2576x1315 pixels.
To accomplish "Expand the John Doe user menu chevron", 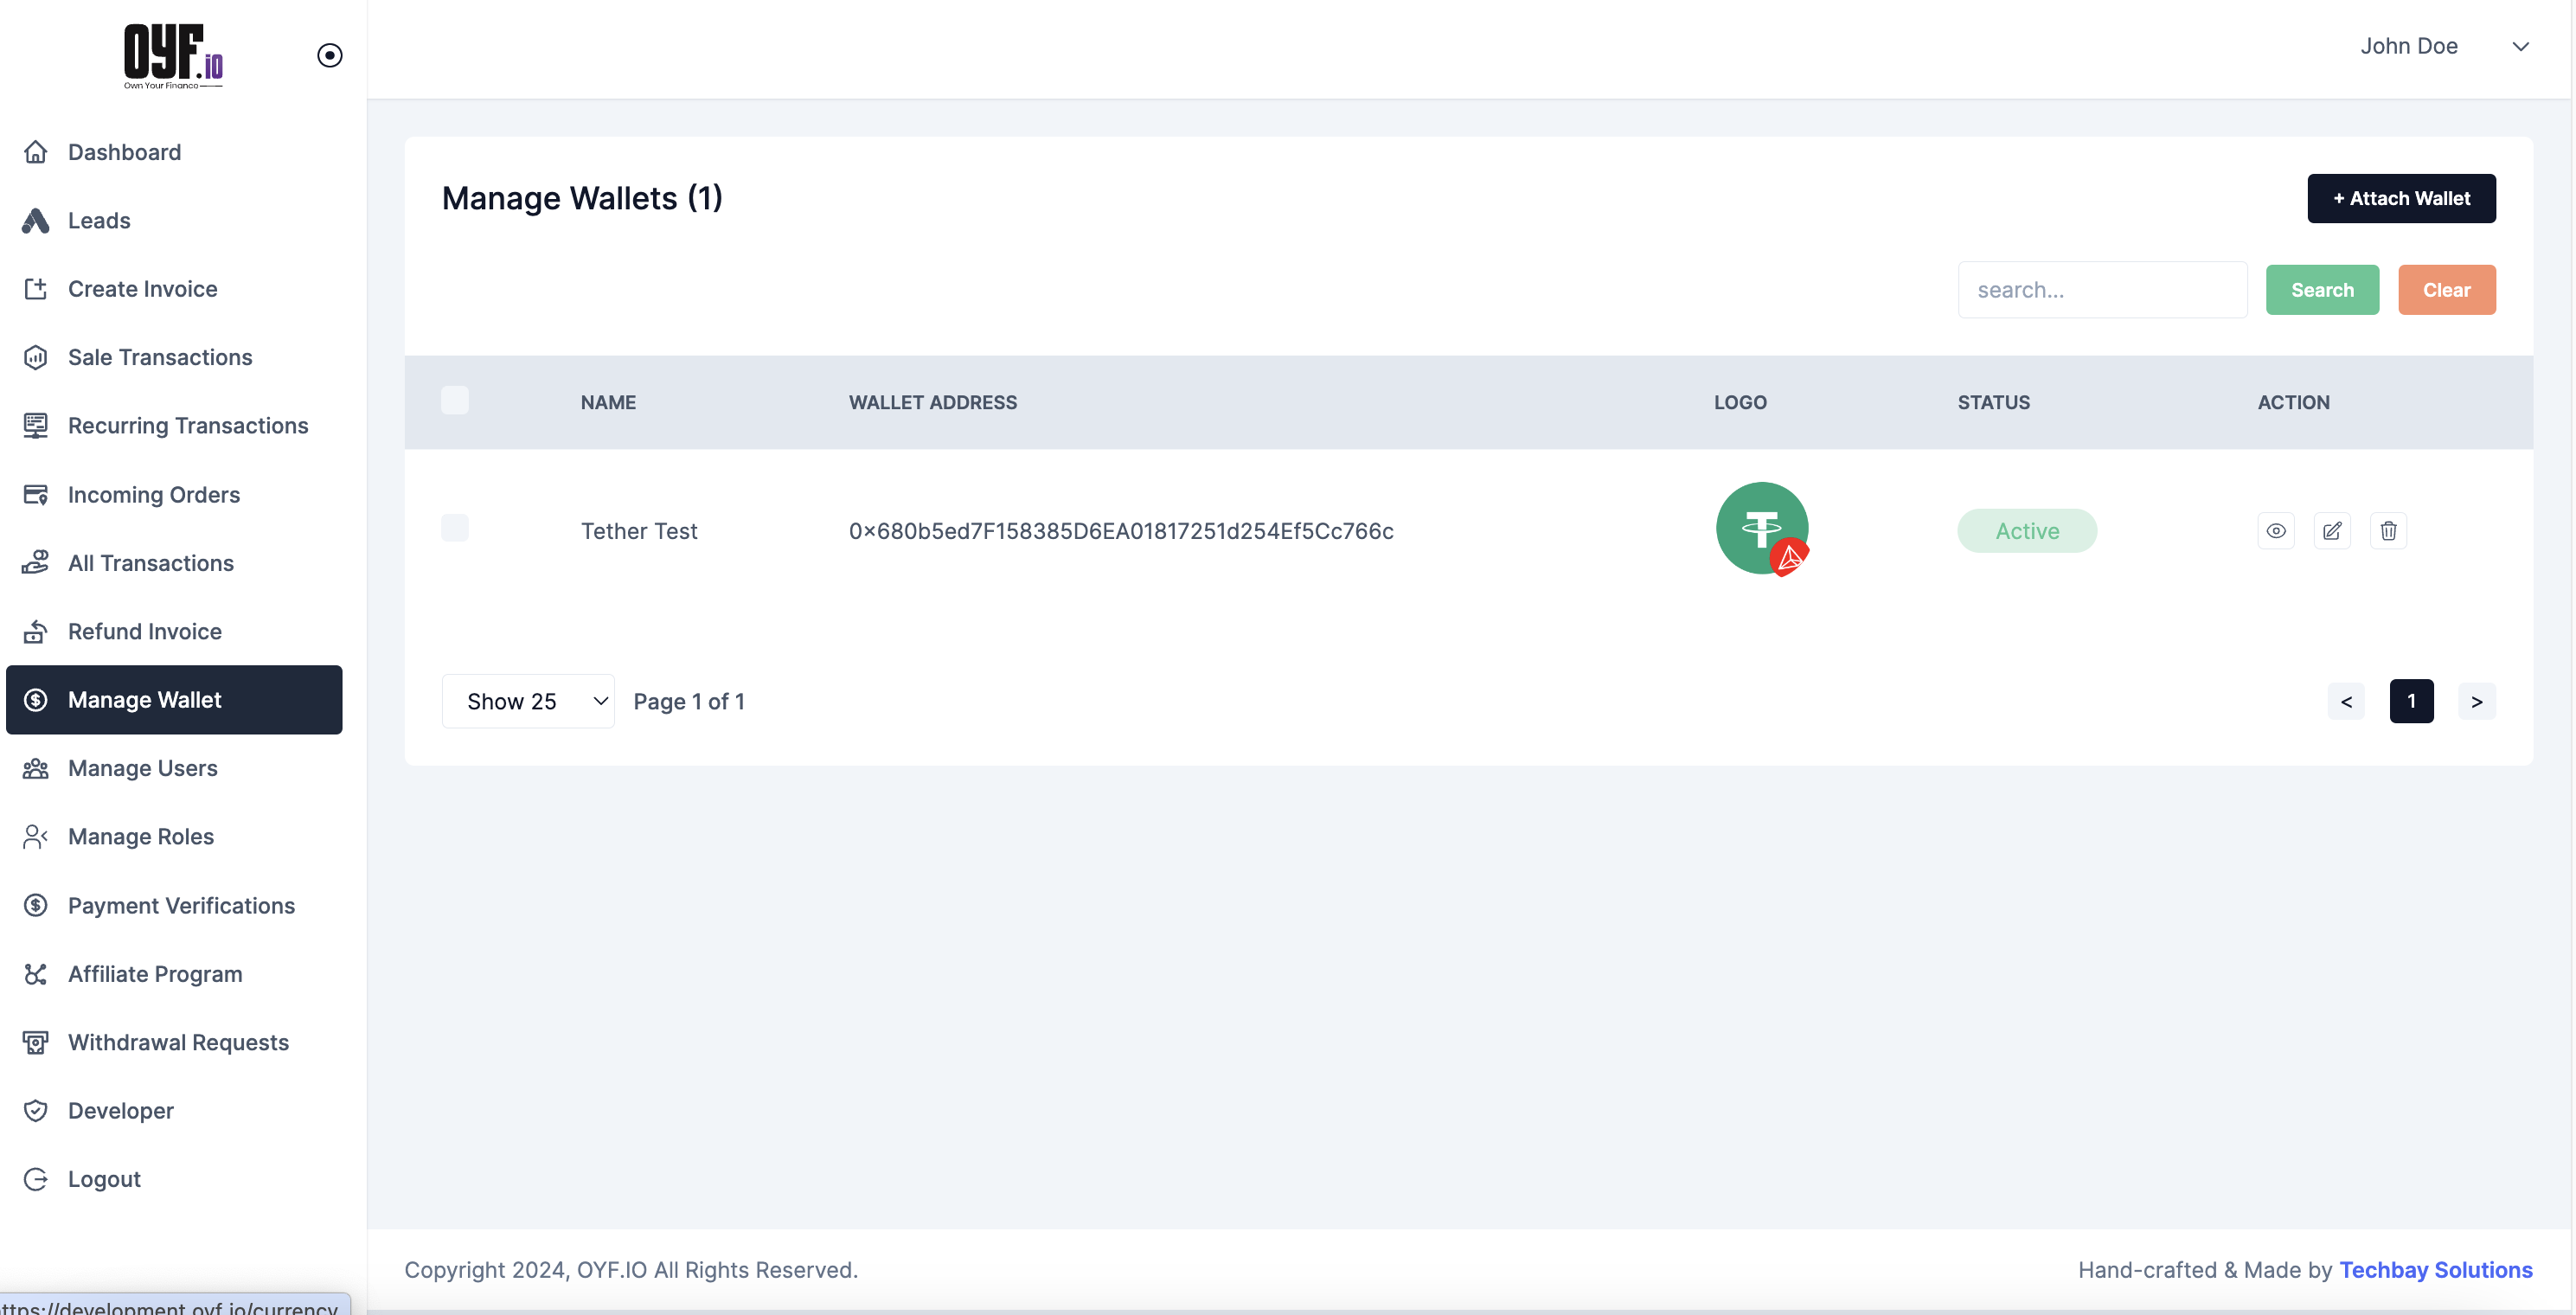I will tap(2520, 46).
